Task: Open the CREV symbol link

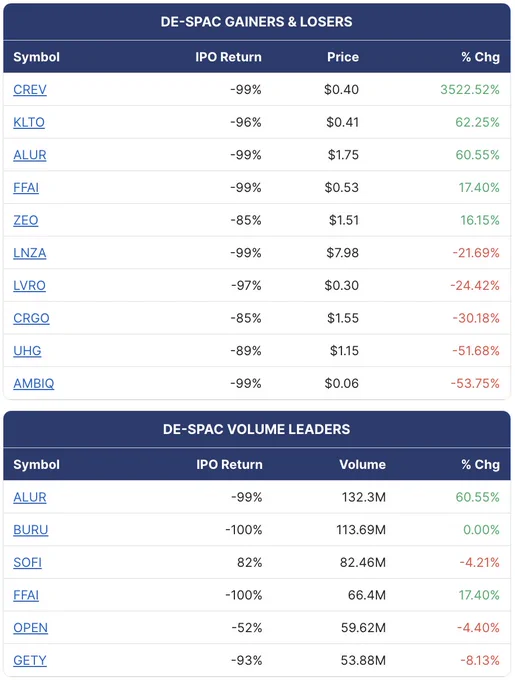Action: (30, 90)
